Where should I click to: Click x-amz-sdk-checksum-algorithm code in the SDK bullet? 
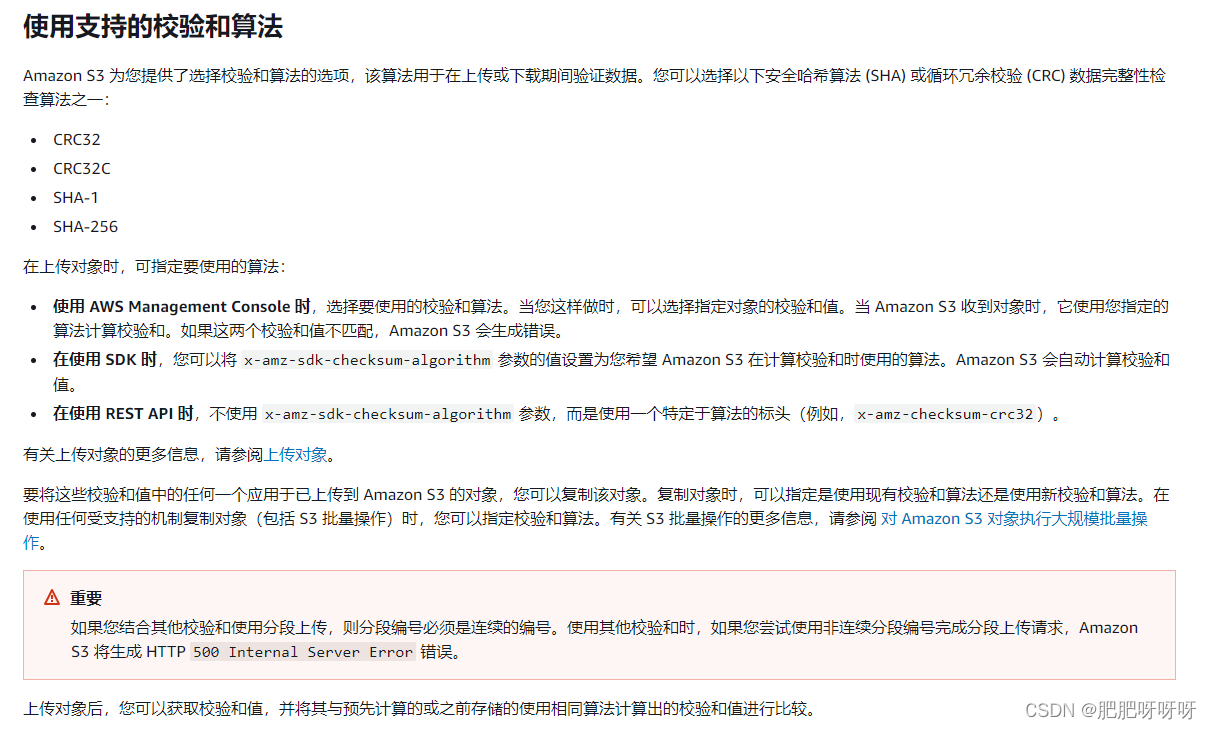pos(367,360)
